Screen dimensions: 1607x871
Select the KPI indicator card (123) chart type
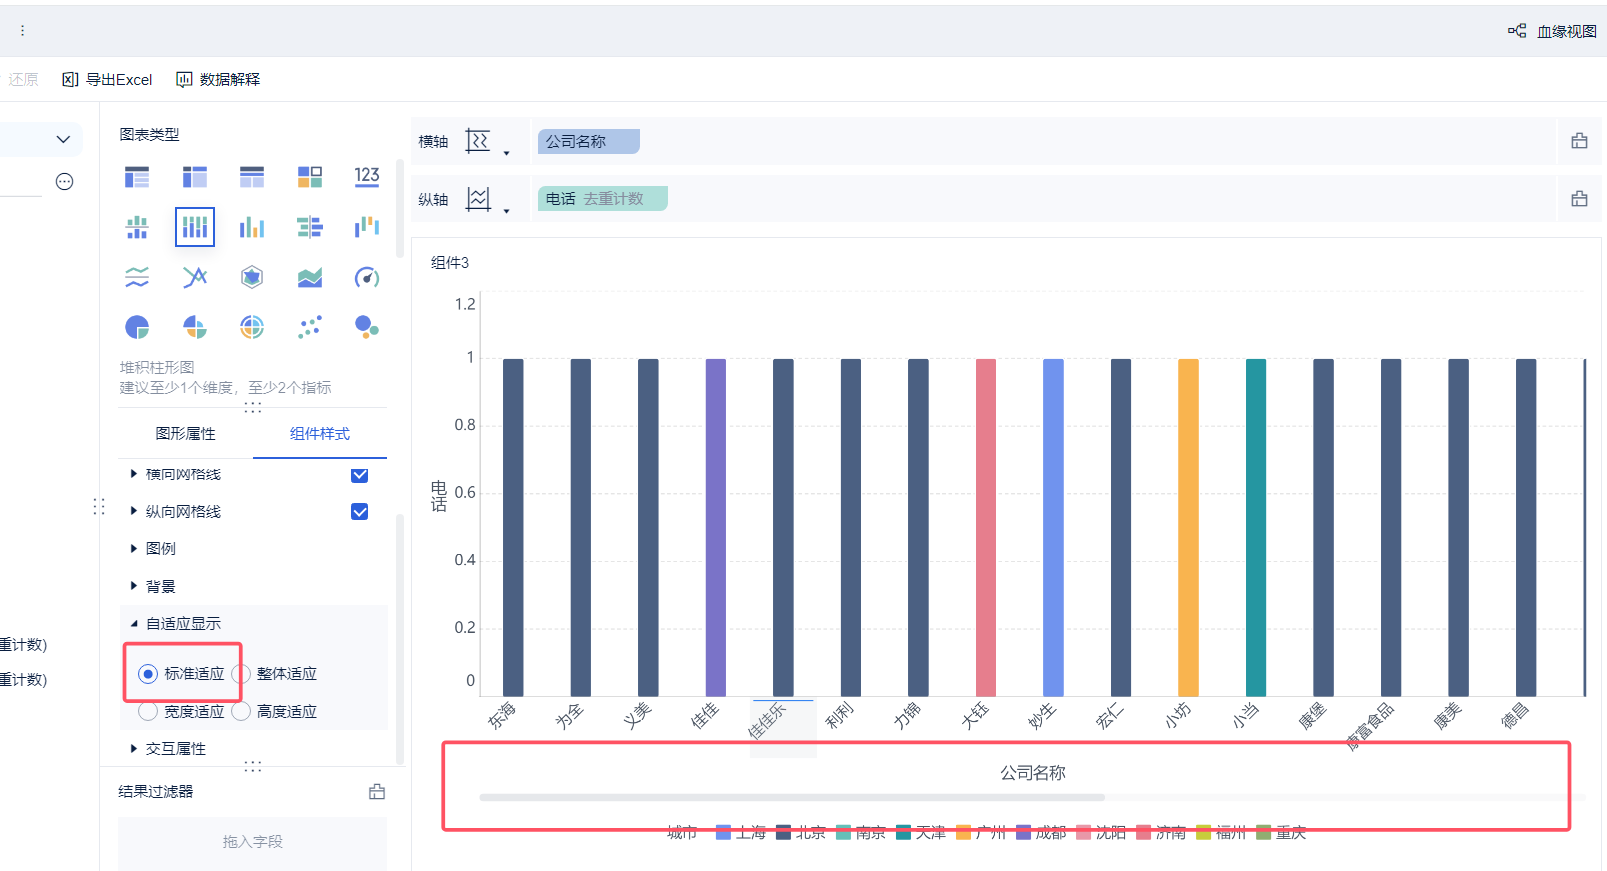(x=367, y=177)
